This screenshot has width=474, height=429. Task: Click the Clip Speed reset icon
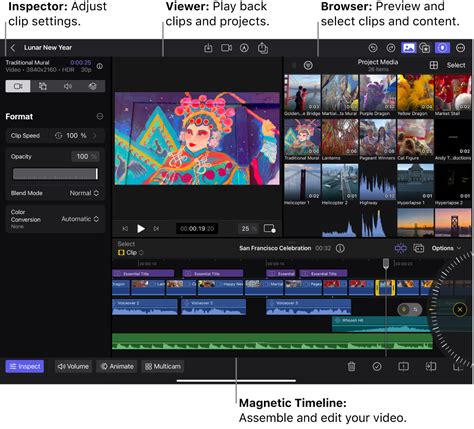coord(58,136)
